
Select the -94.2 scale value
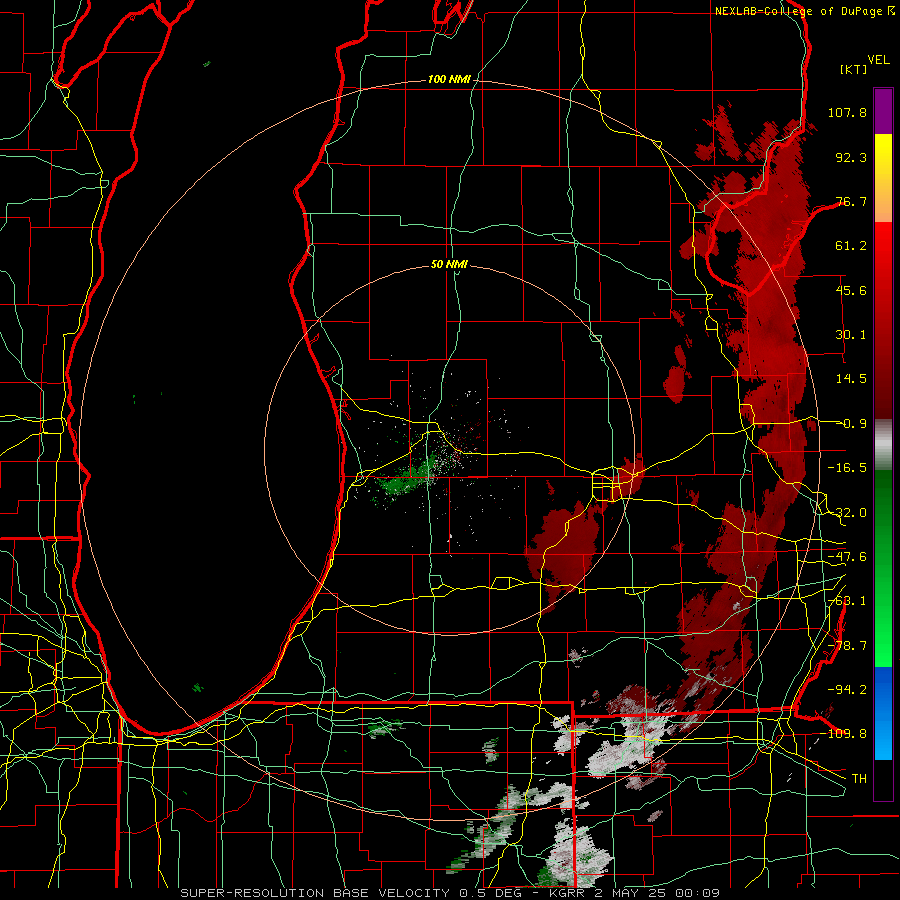847,690
